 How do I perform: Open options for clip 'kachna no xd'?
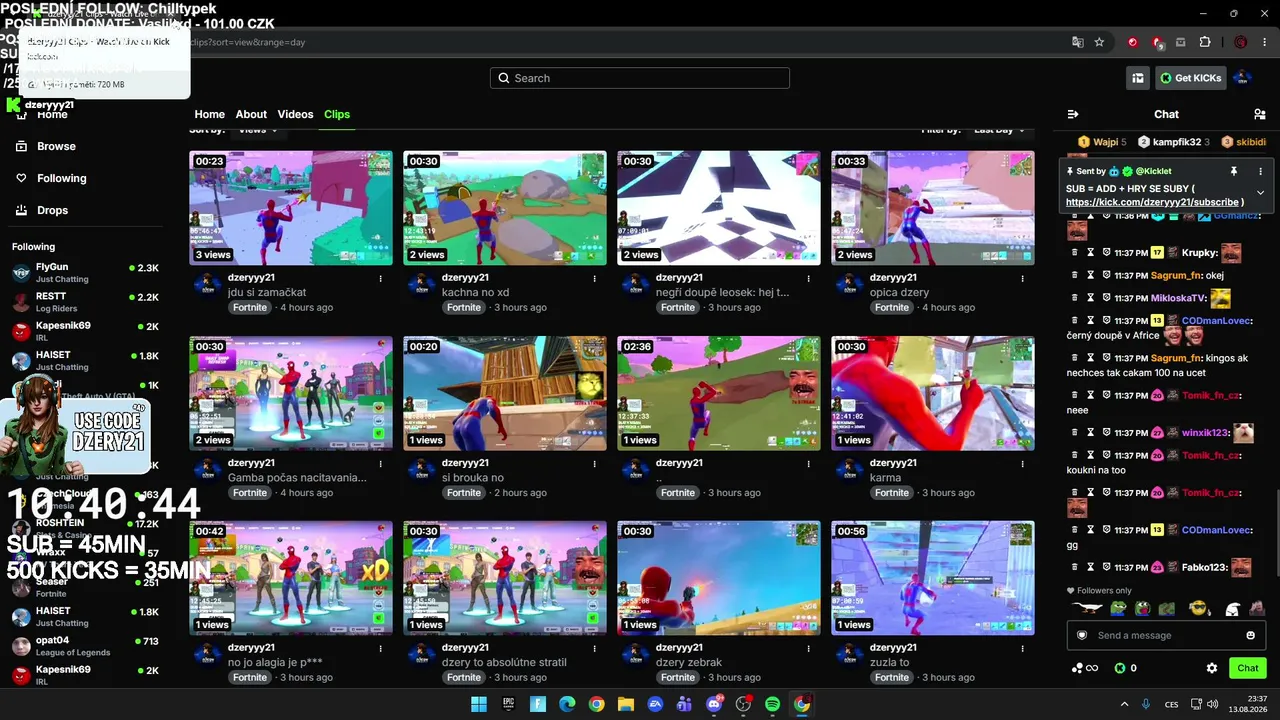(594, 278)
